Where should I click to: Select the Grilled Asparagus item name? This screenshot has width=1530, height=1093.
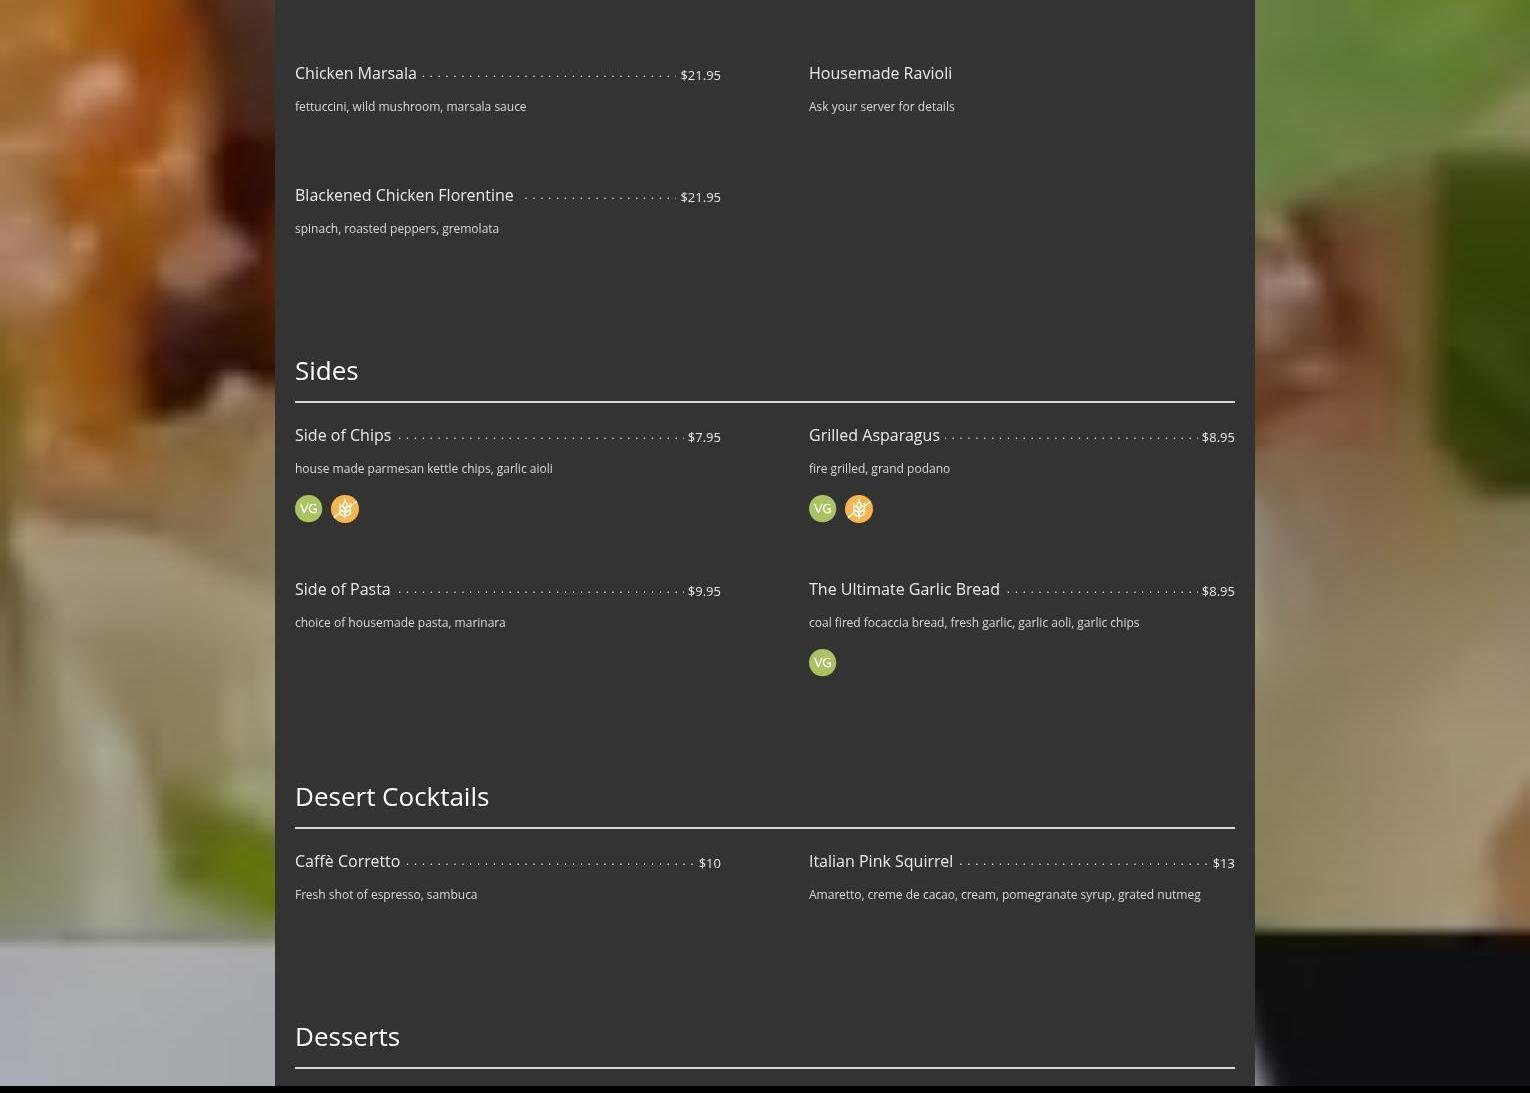click(x=874, y=435)
